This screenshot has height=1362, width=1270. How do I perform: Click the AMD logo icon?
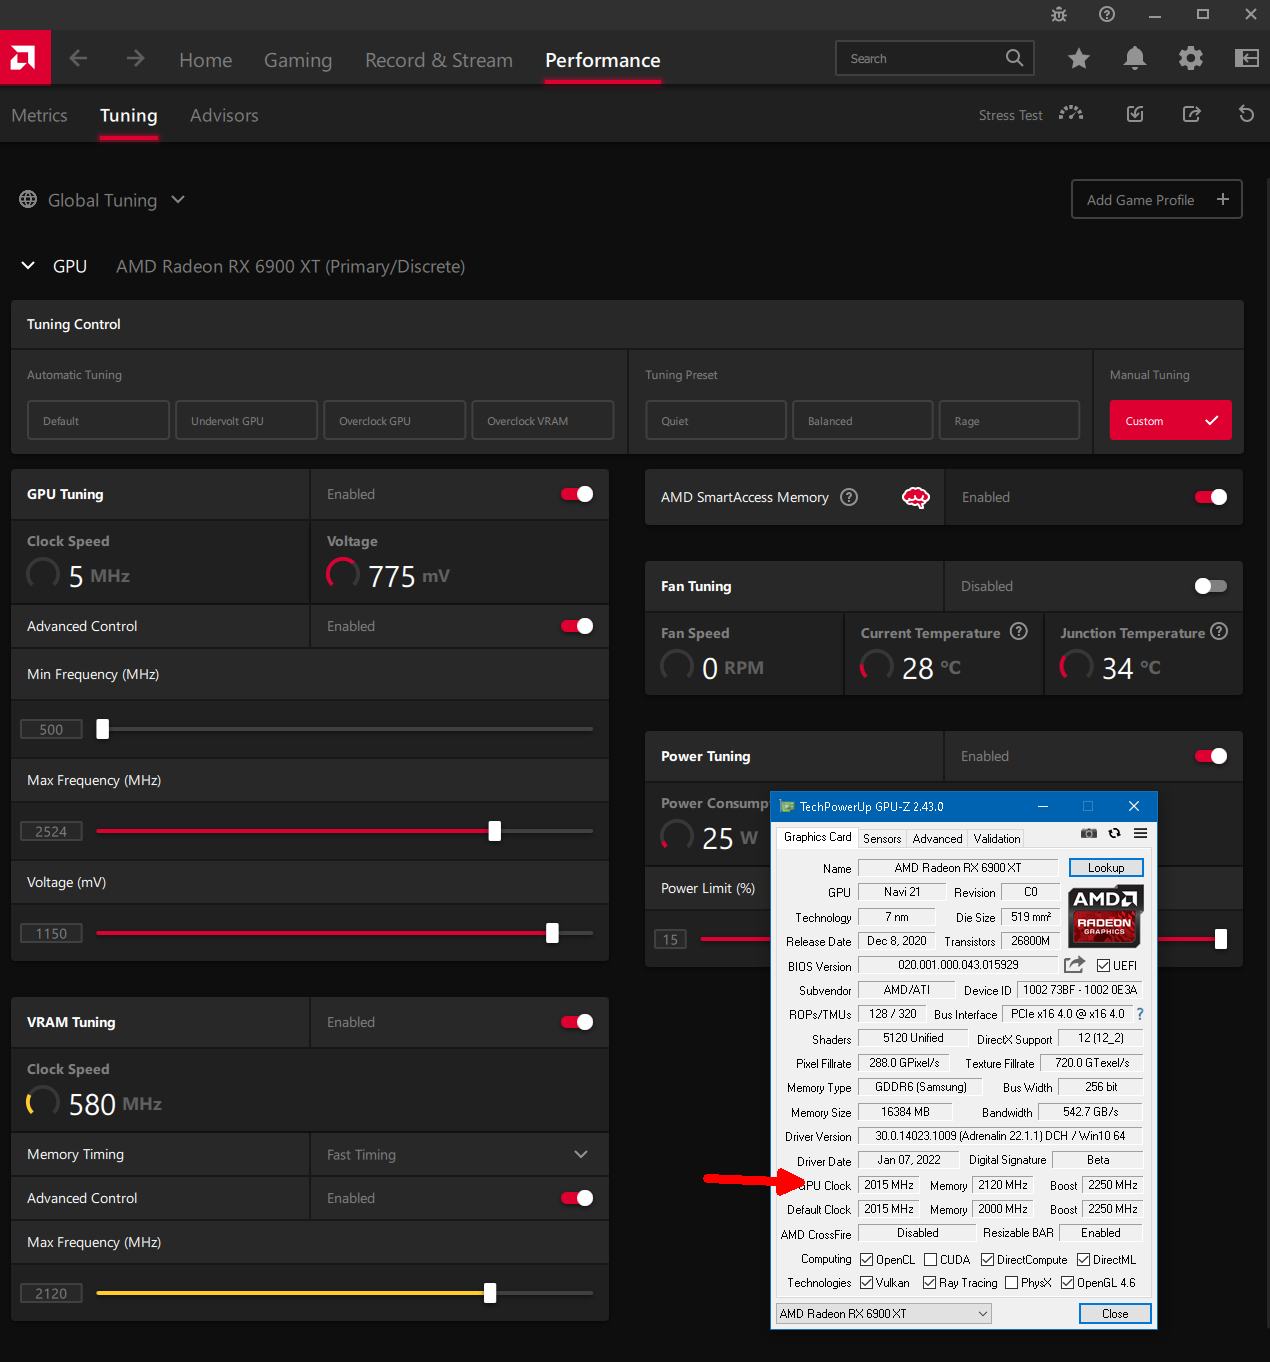[x=25, y=59]
